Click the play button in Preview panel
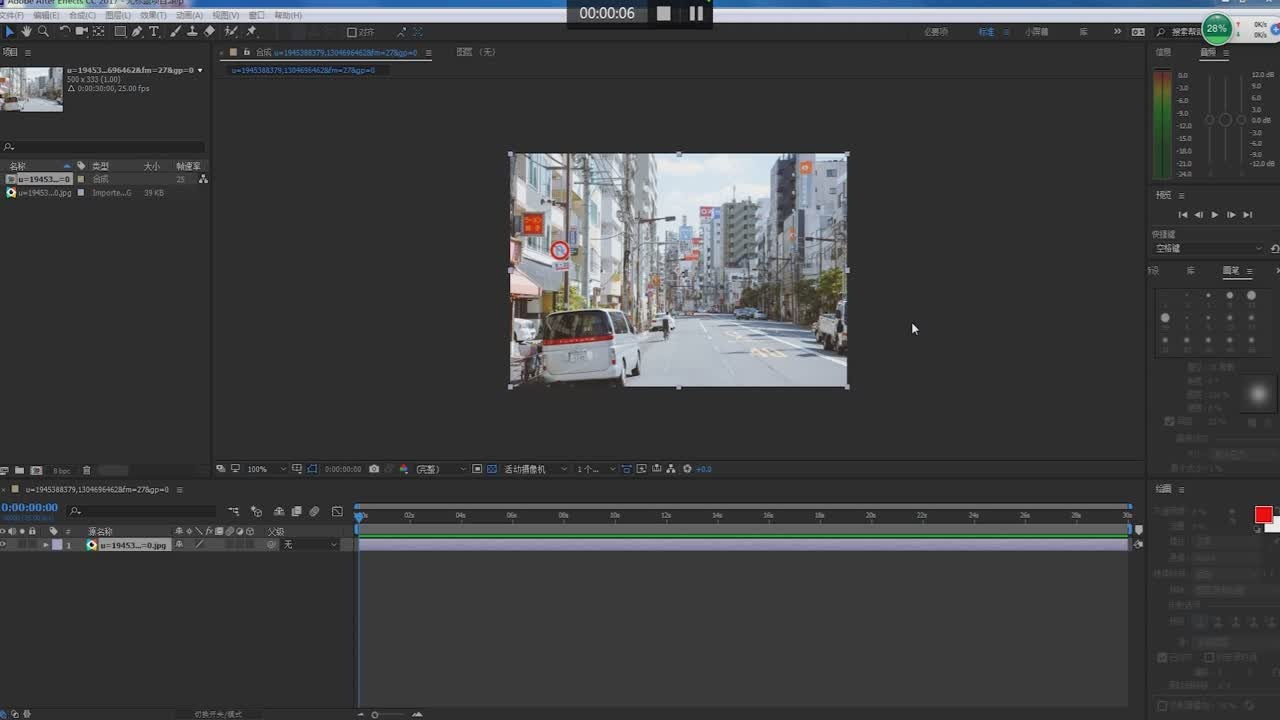The image size is (1280, 720). [1215, 215]
